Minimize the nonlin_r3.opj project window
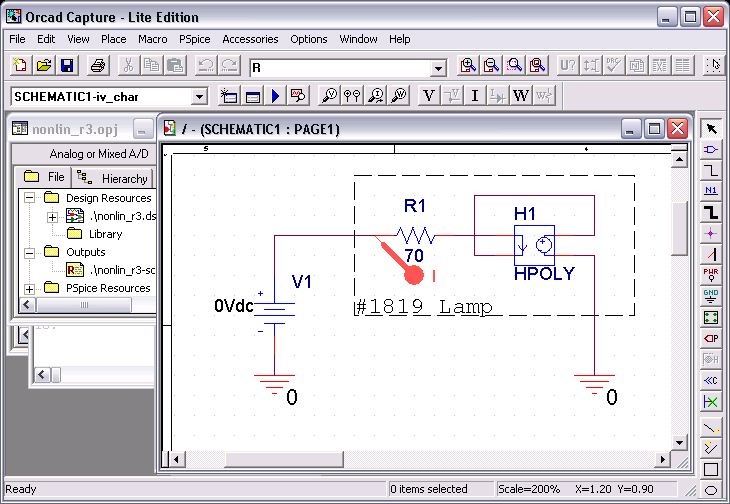This screenshot has width=730, height=504. [x=142, y=129]
